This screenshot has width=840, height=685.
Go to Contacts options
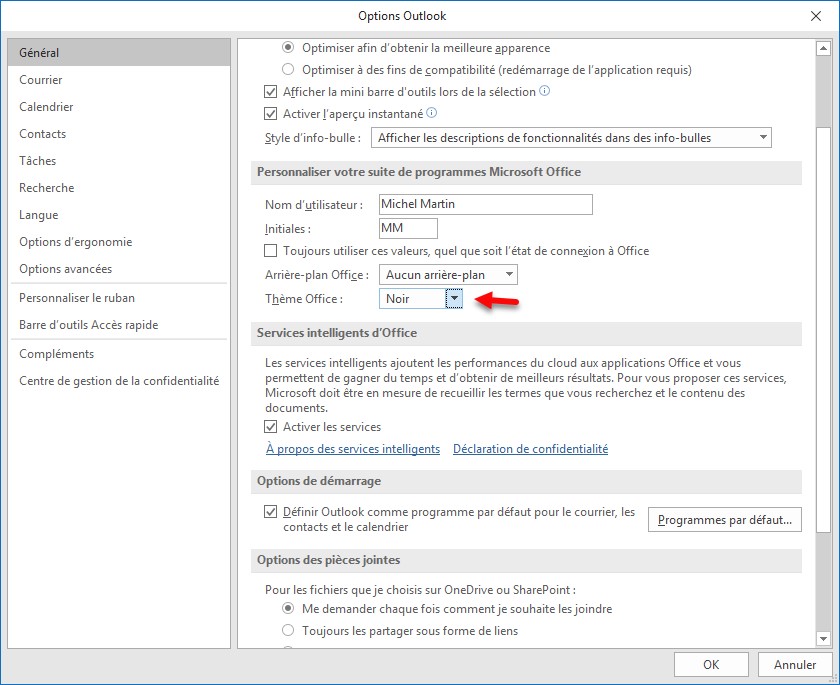119,134
